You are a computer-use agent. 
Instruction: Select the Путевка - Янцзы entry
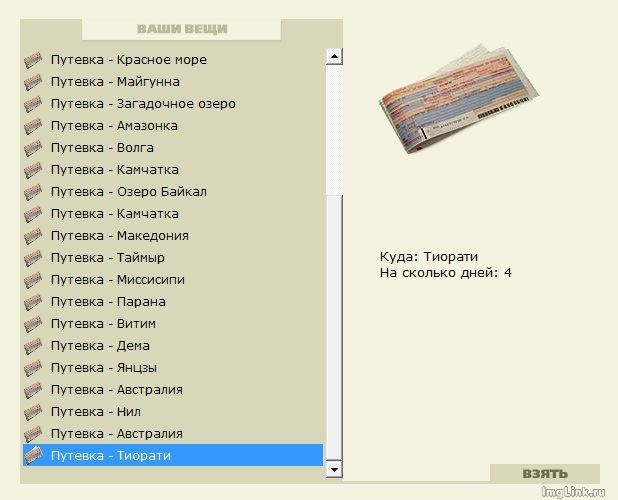click(103, 368)
